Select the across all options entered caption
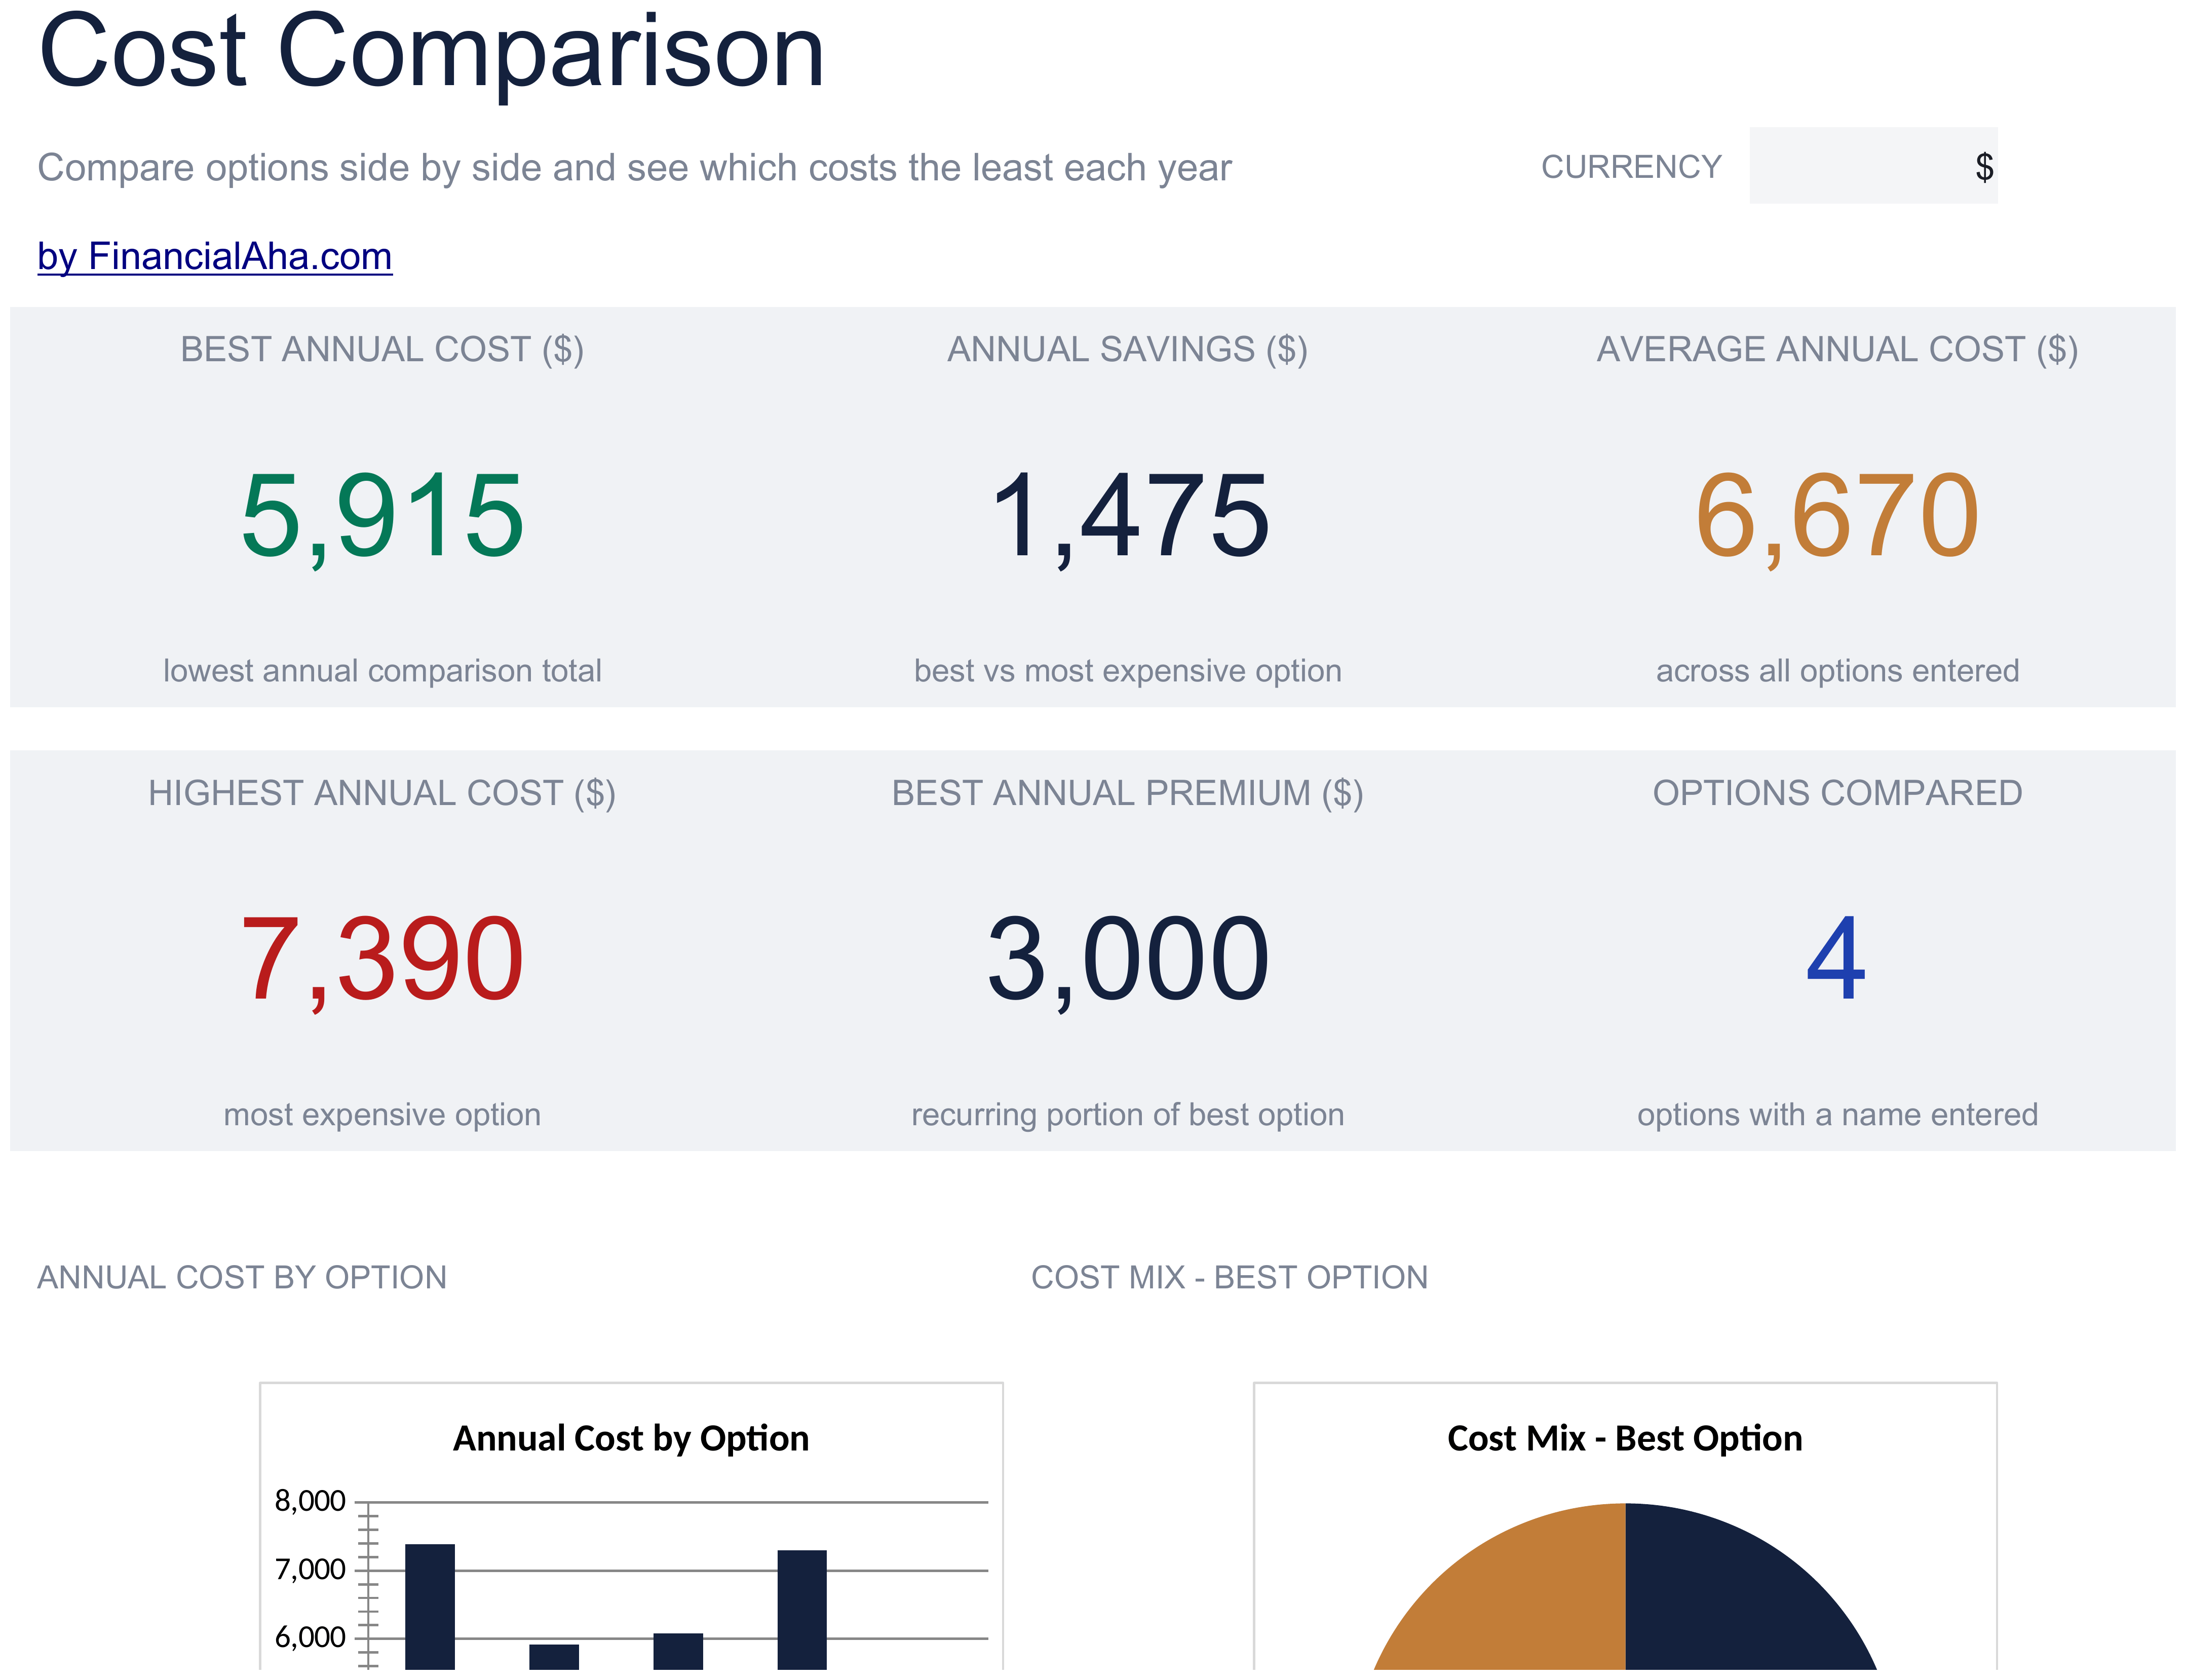This screenshot has height=1680, width=2186. [x=1837, y=670]
